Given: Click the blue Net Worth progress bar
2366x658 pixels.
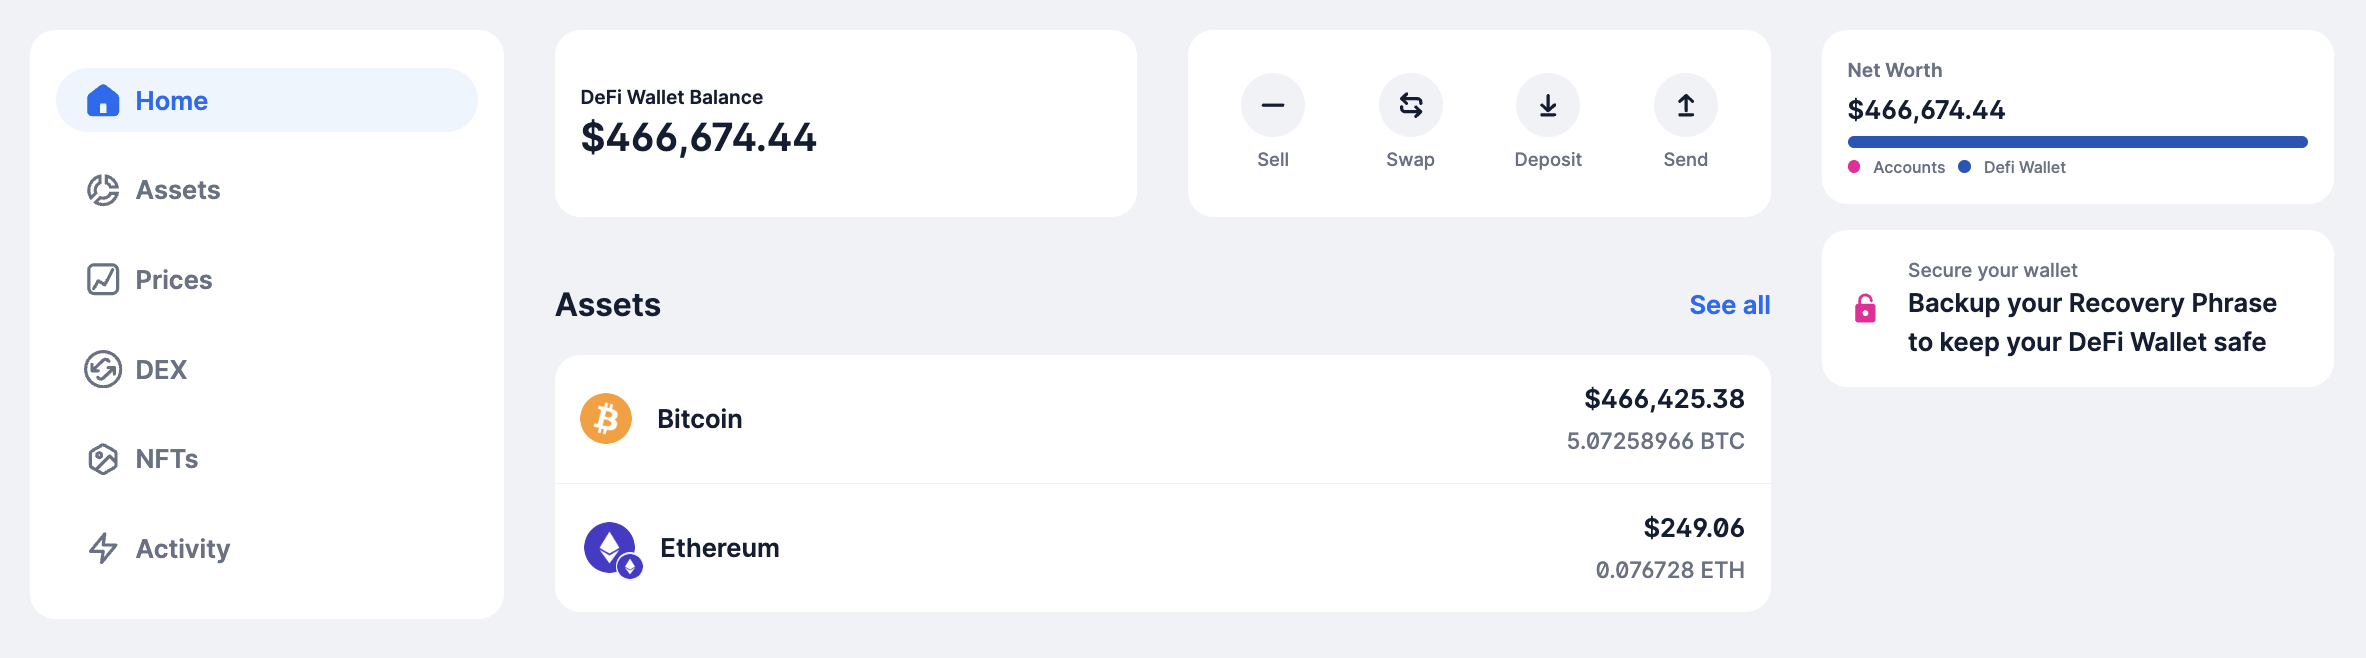Looking at the screenshot, I should tap(2077, 142).
